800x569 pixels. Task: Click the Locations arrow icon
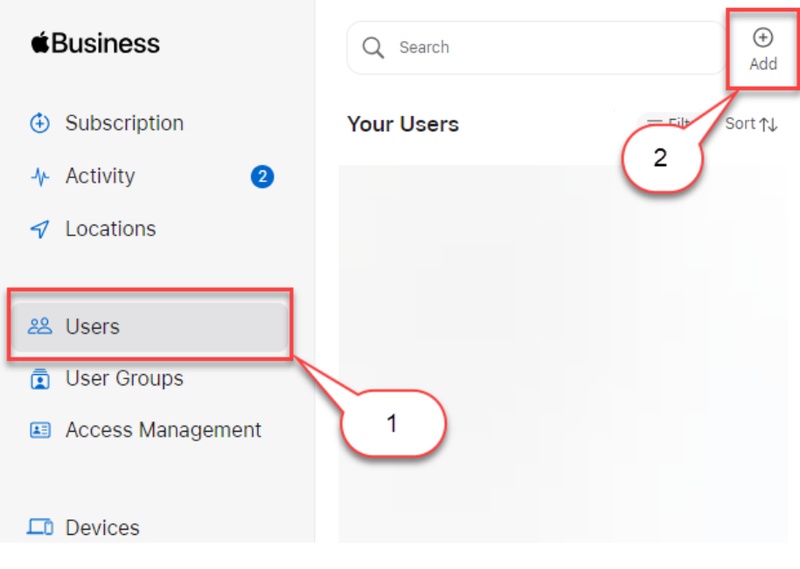pos(40,229)
